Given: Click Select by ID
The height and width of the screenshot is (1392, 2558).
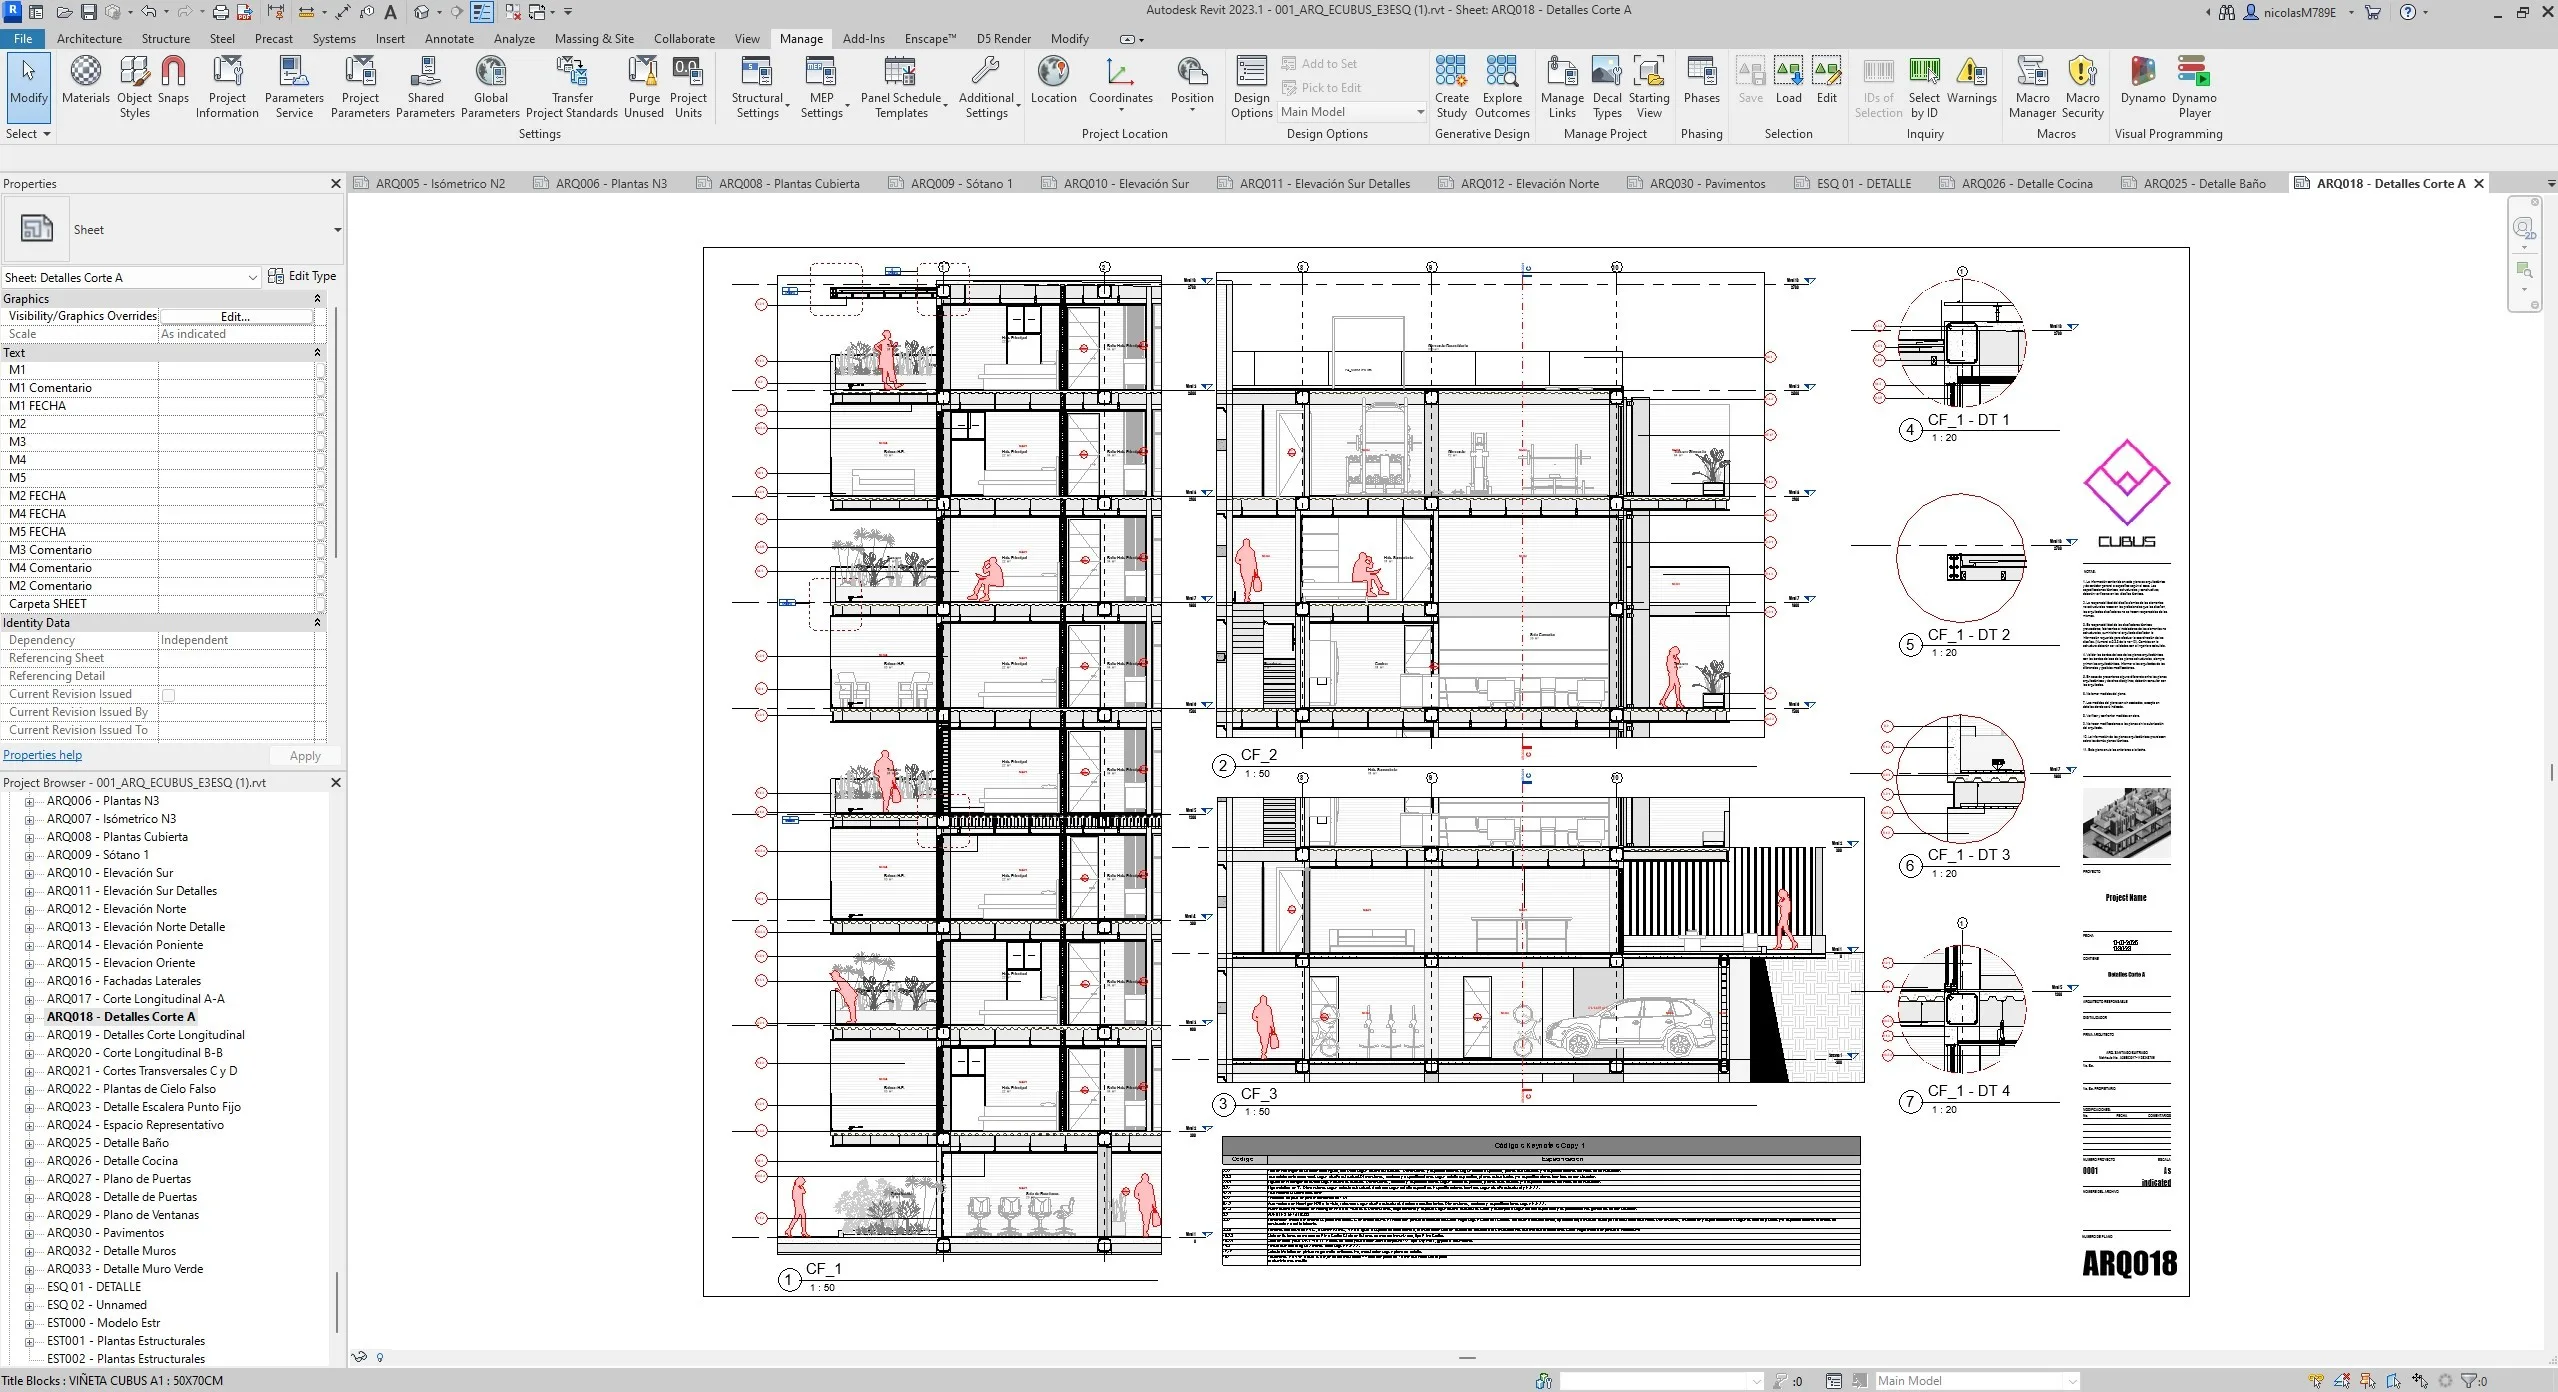Looking at the screenshot, I should (x=1924, y=87).
